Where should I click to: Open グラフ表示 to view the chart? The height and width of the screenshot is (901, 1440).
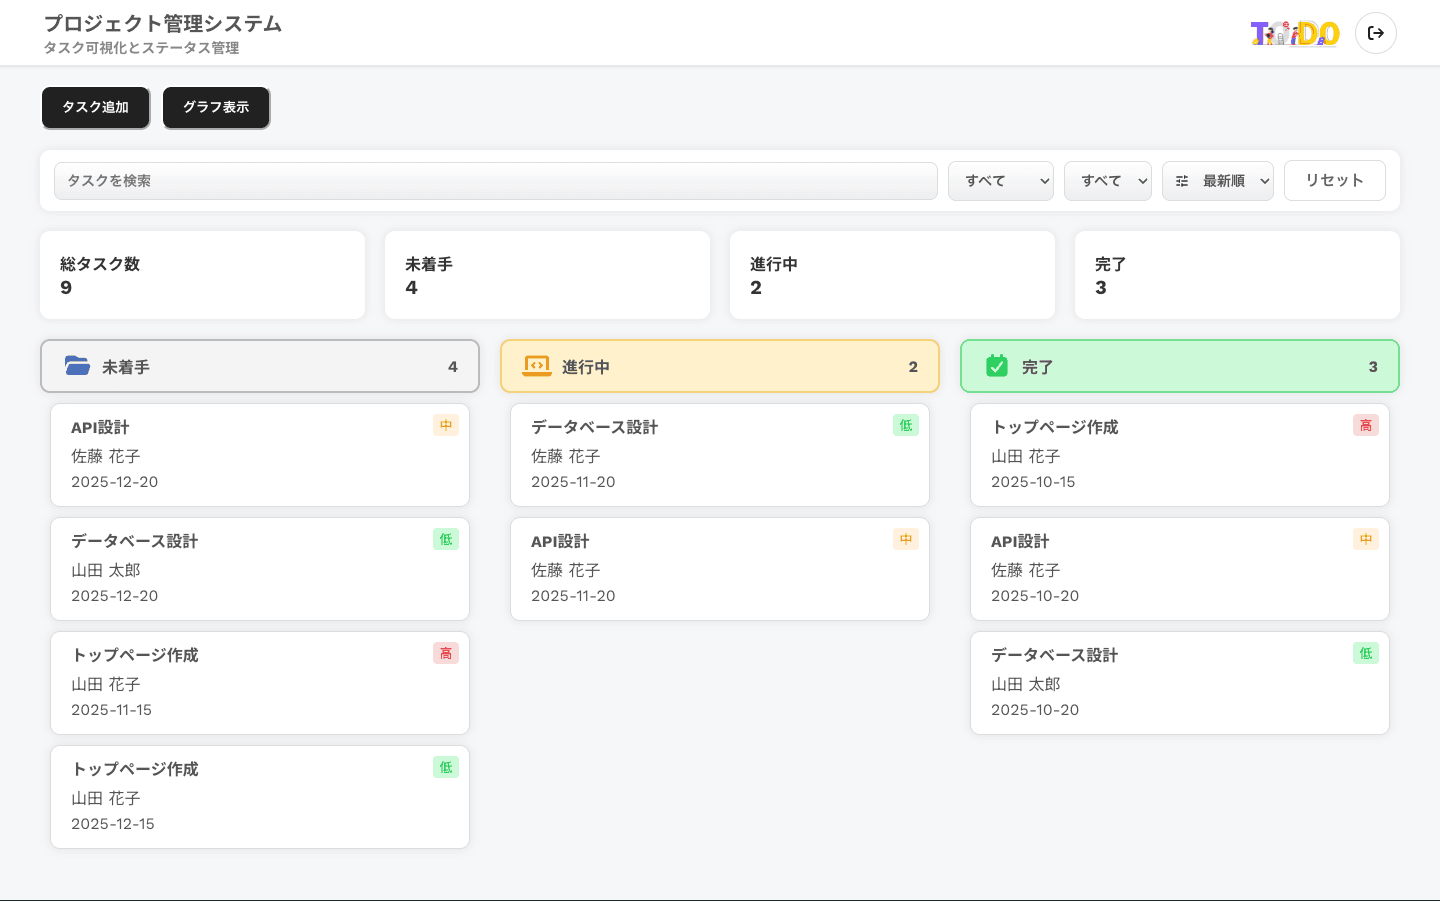(216, 108)
